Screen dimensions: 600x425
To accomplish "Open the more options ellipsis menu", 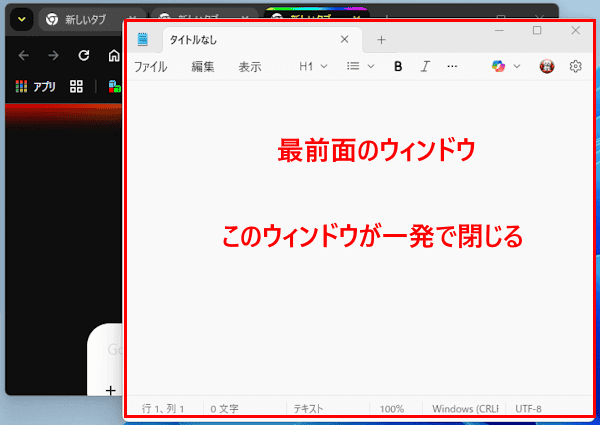I will 452,67.
